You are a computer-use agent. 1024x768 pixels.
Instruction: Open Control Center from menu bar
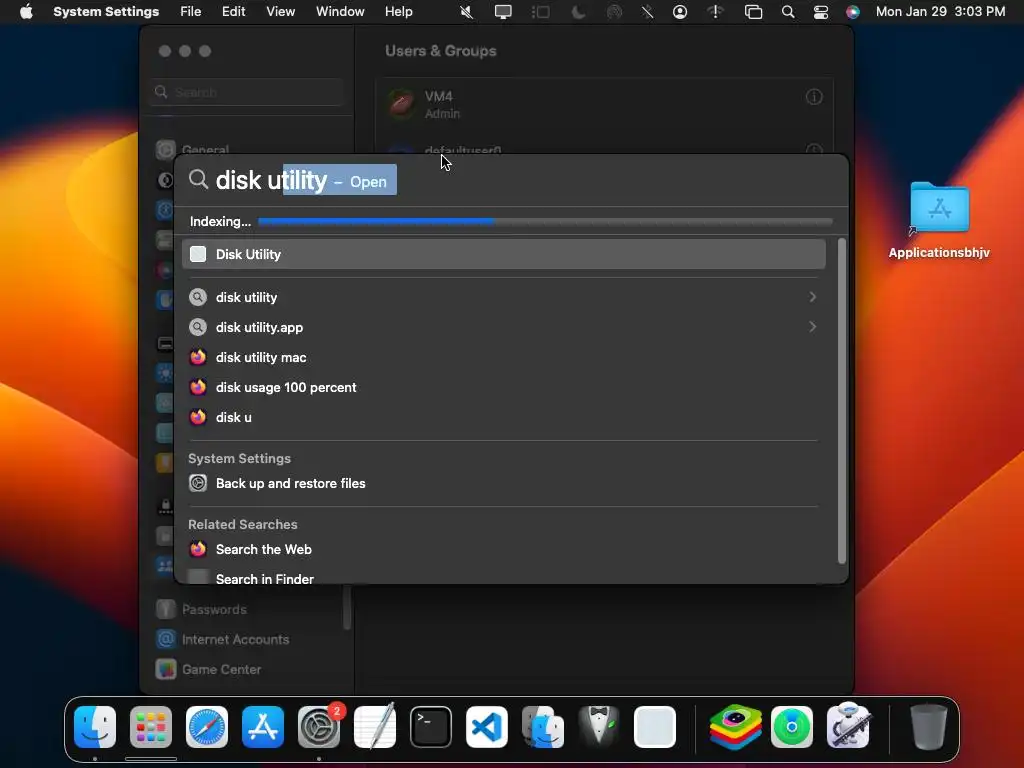[821, 12]
